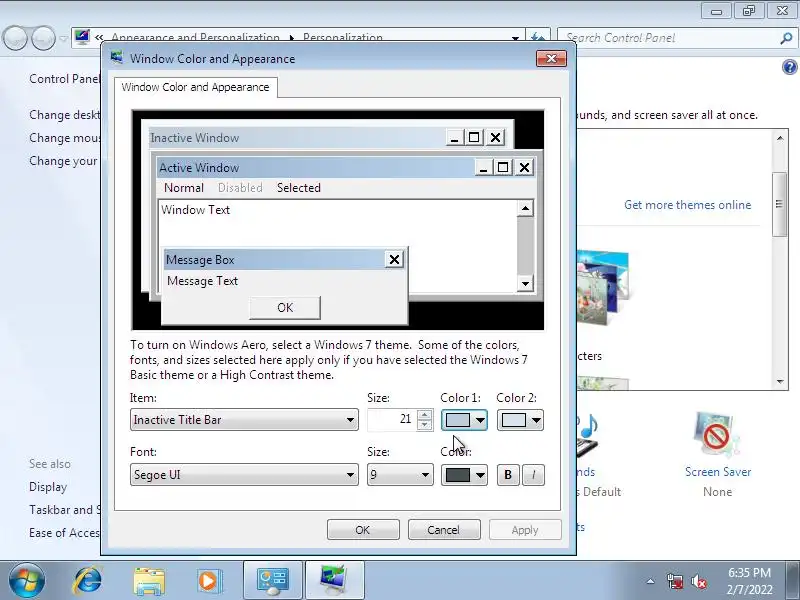Click Selected menu item in preview
Image resolution: width=800 pixels, height=600 pixels.
[x=298, y=188]
